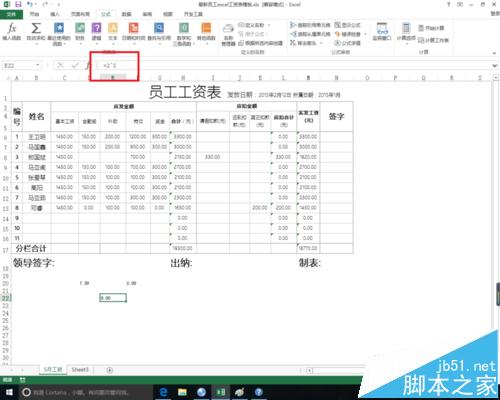
Task: Click inside the formula bar input
Action: [x=293, y=65]
